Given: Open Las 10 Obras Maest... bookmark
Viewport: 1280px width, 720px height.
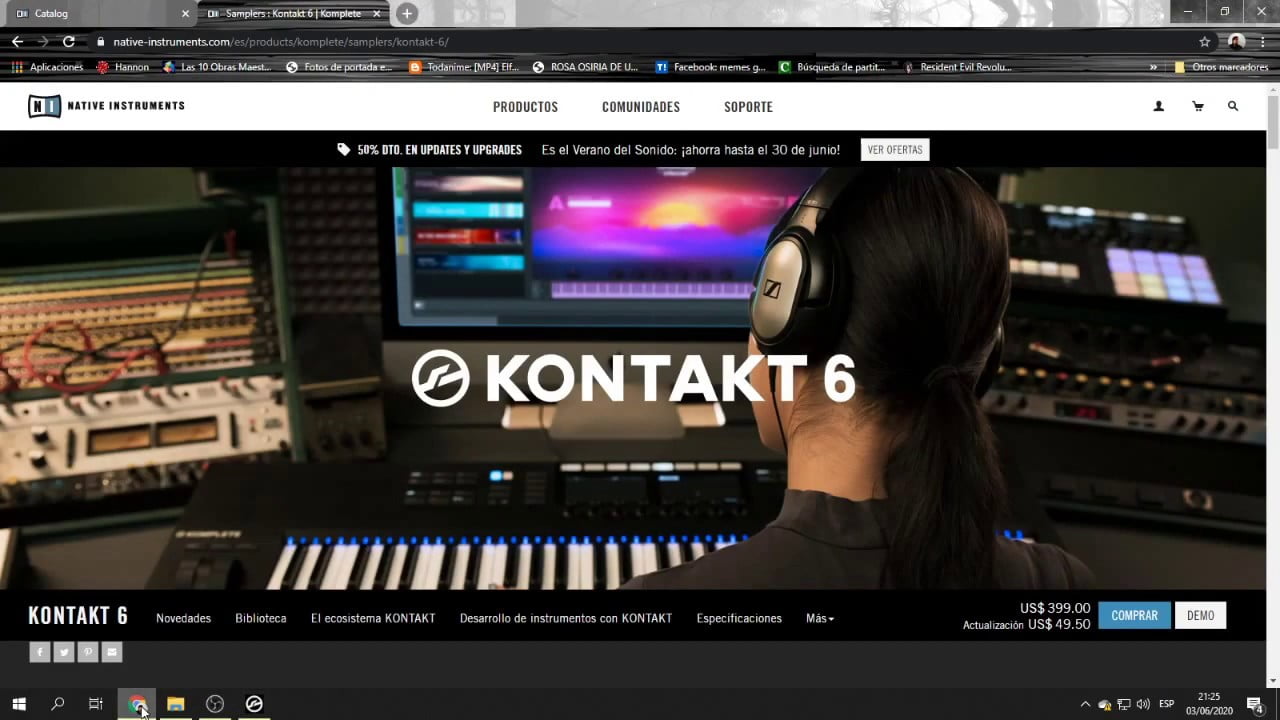Looking at the screenshot, I should (216, 67).
